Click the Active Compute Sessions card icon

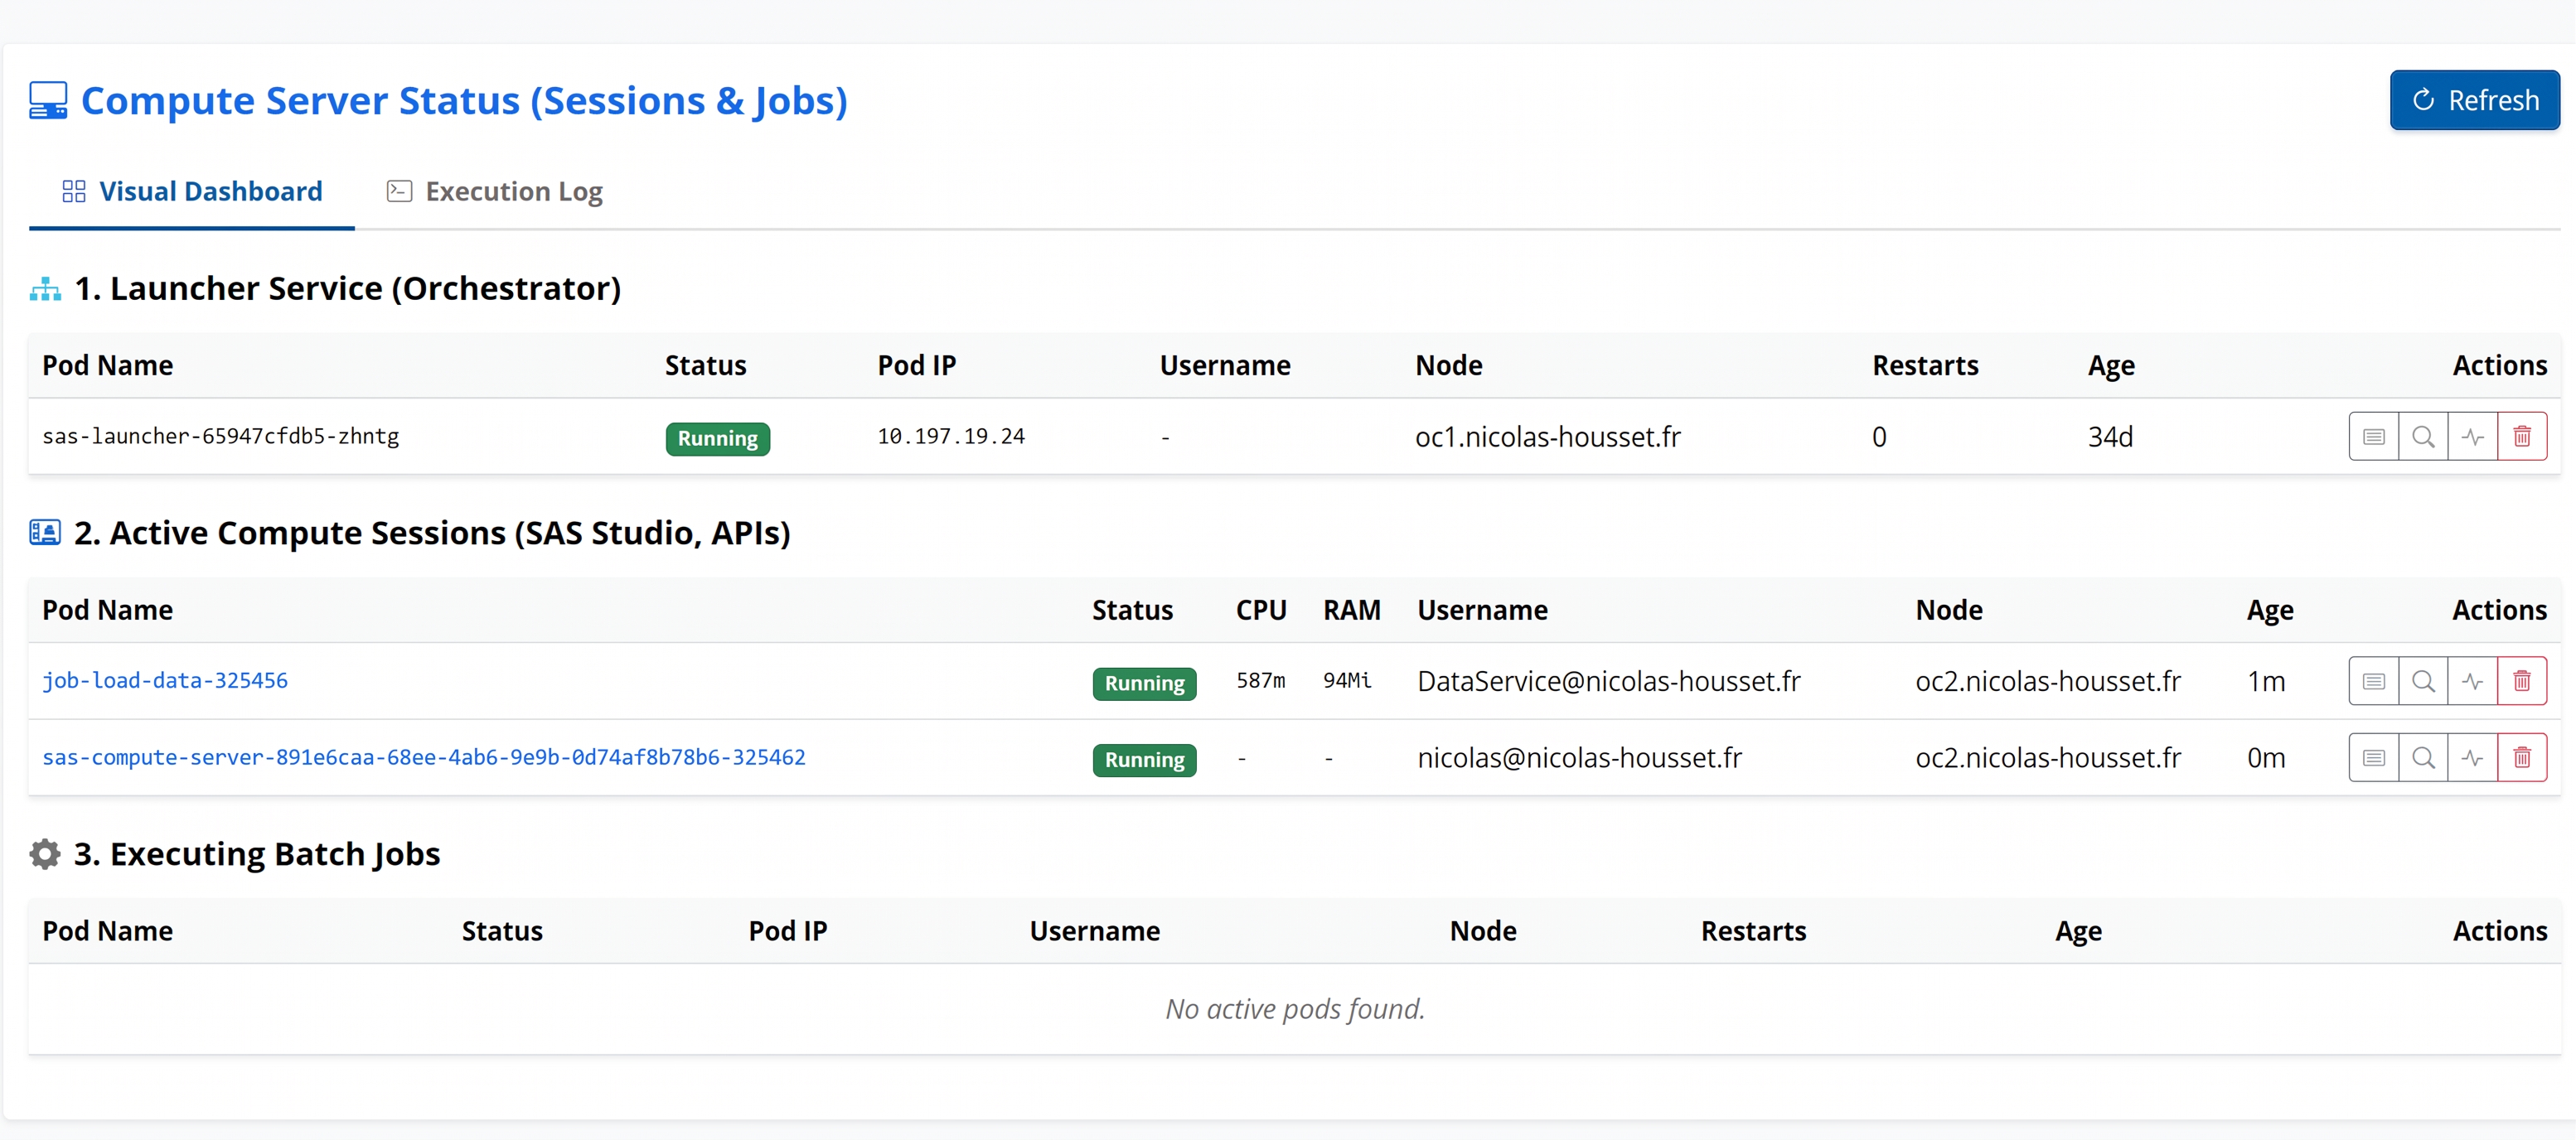click(45, 532)
